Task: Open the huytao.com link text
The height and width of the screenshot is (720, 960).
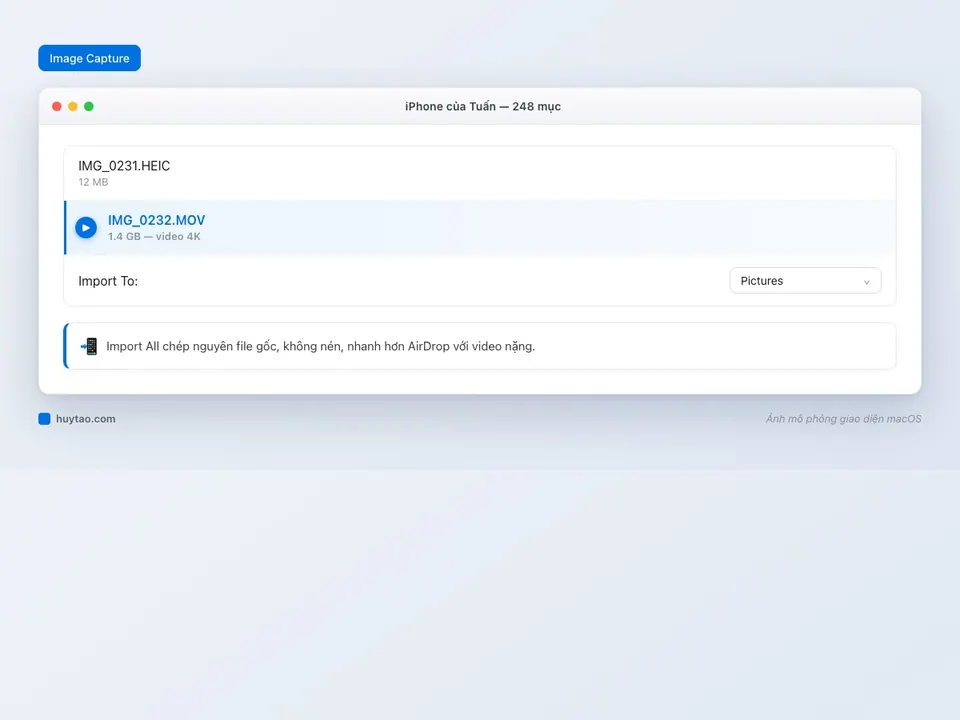Action: pos(86,419)
